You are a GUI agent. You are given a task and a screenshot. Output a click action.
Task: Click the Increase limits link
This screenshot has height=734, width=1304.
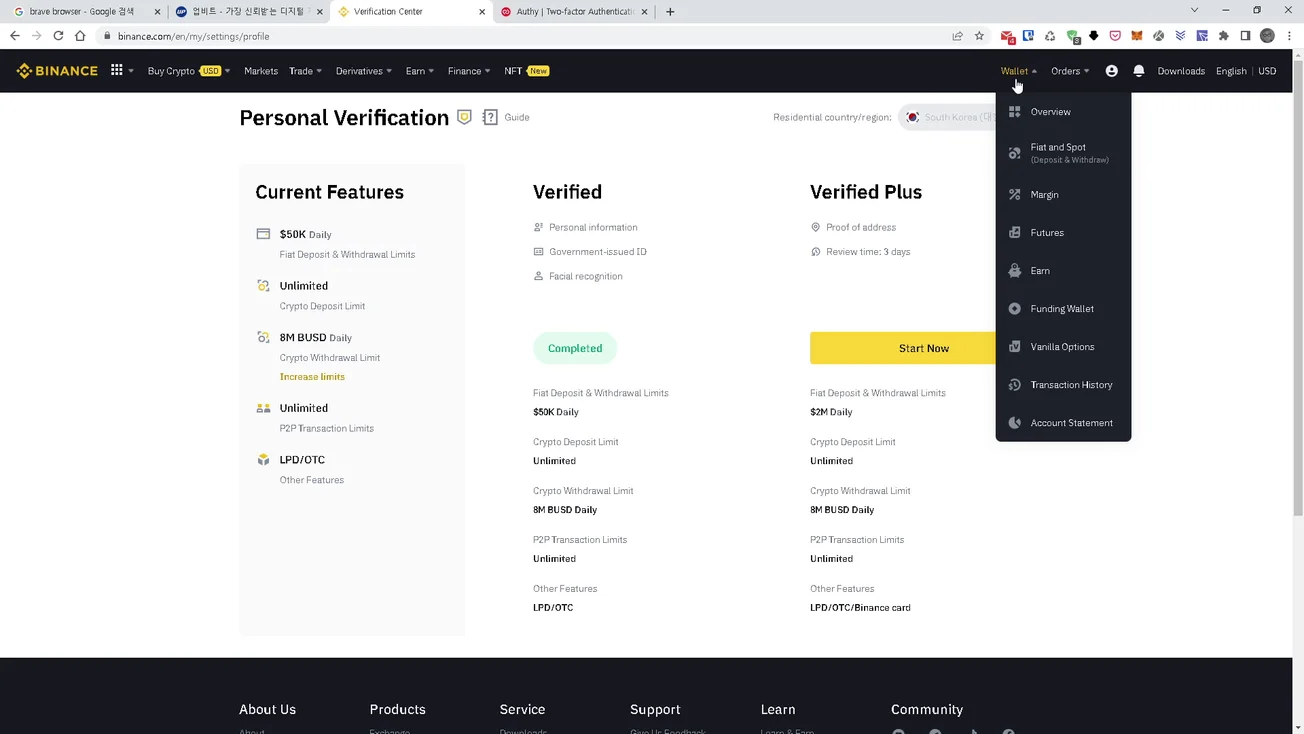pyautogui.click(x=312, y=377)
